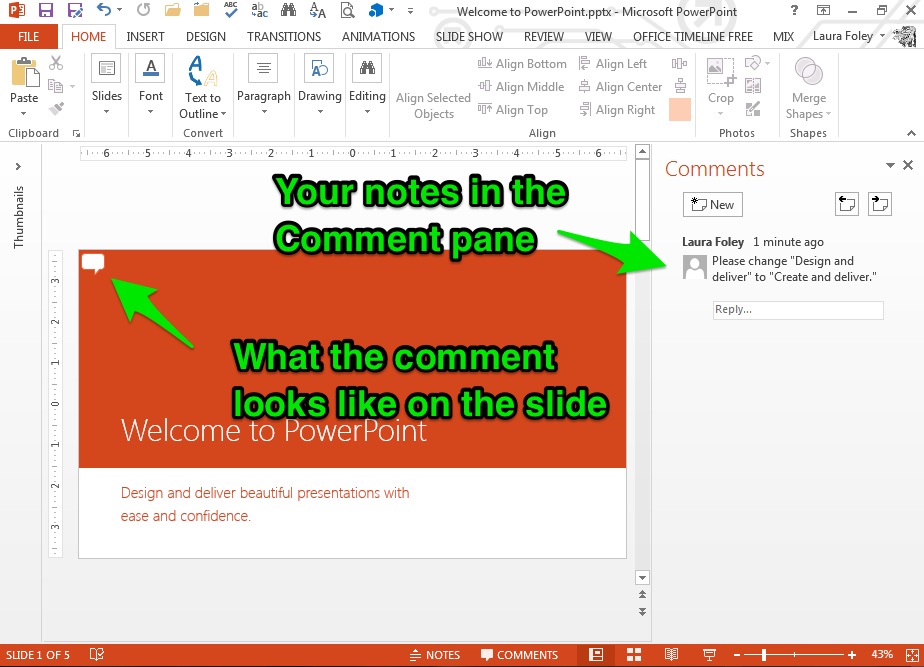The width and height of the screenshot is (924, 667).
Task: Click Align Center button
Action: [621, 87]
